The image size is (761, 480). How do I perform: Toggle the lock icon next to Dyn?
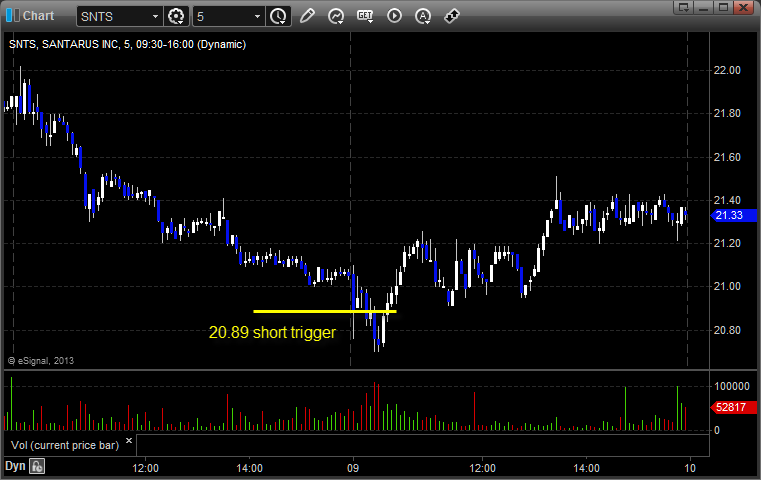37,466
